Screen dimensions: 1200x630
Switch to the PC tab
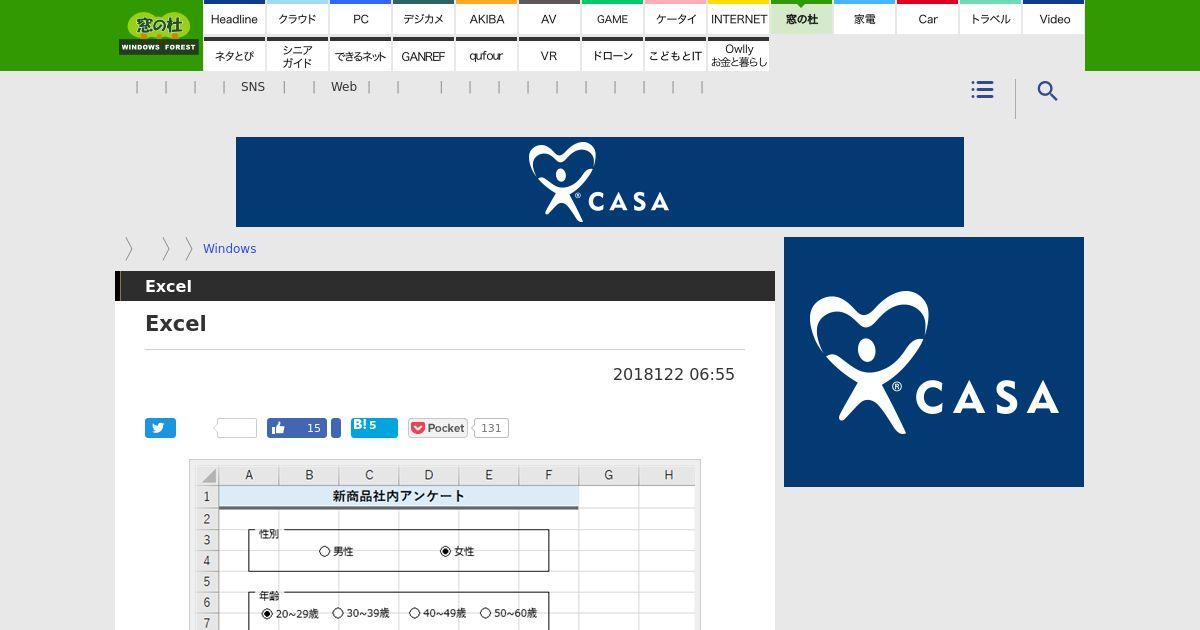coord(360,18)
